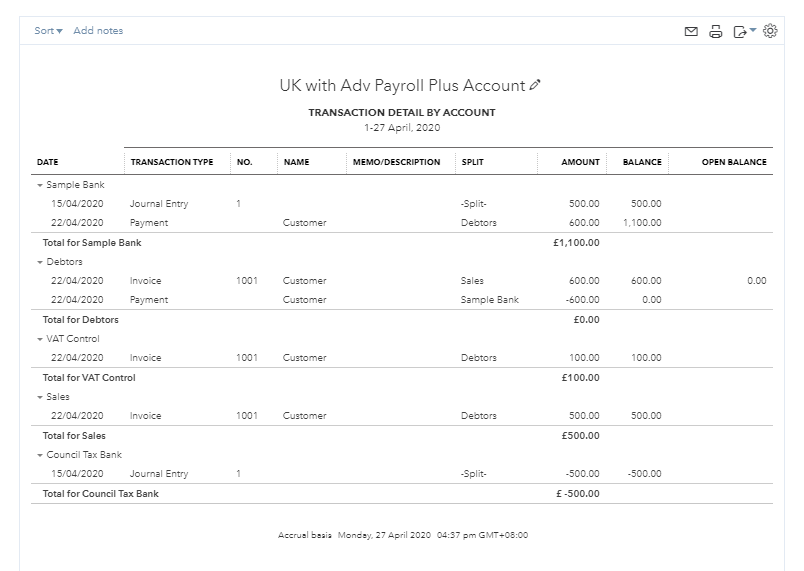Screen dimensions: 804x571
Task: Open the £1,100.00 Sample Bank total
Action: 576,243
